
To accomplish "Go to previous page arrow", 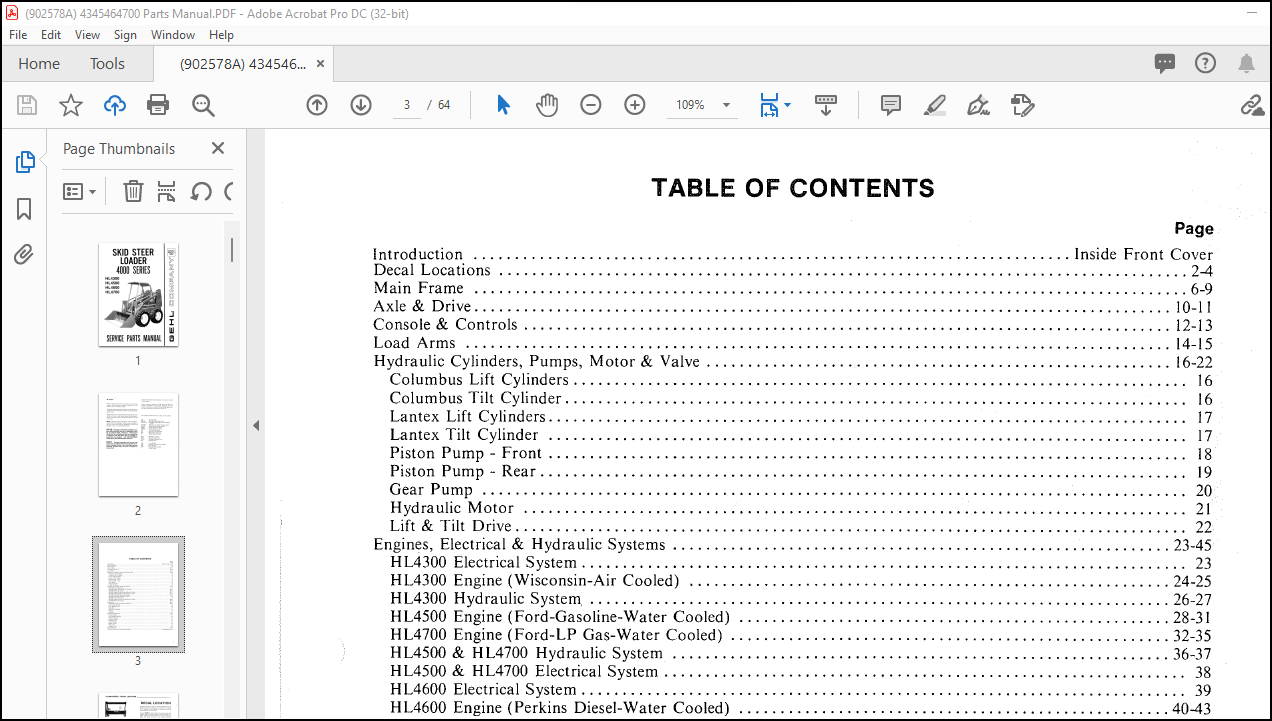I will 317,105.
